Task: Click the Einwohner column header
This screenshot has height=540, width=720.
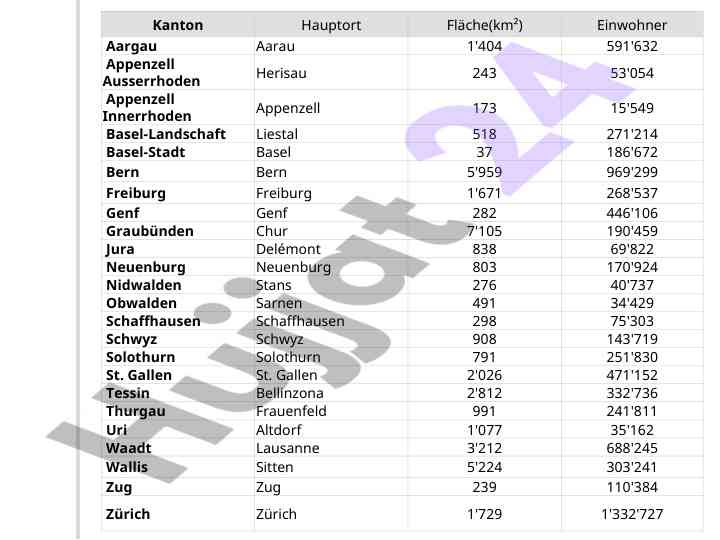Action: click(632, 25)
